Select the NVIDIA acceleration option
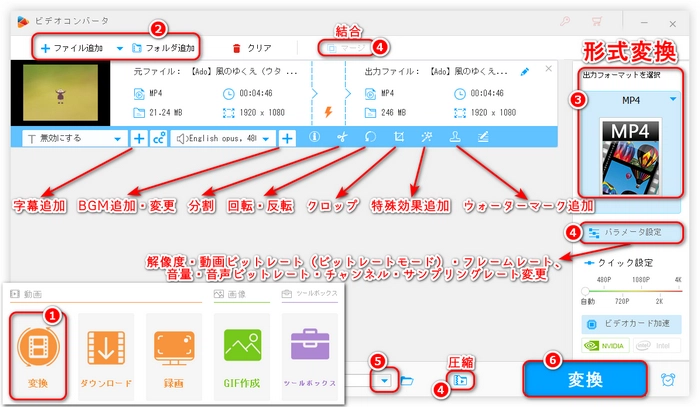 pos(605,345)
